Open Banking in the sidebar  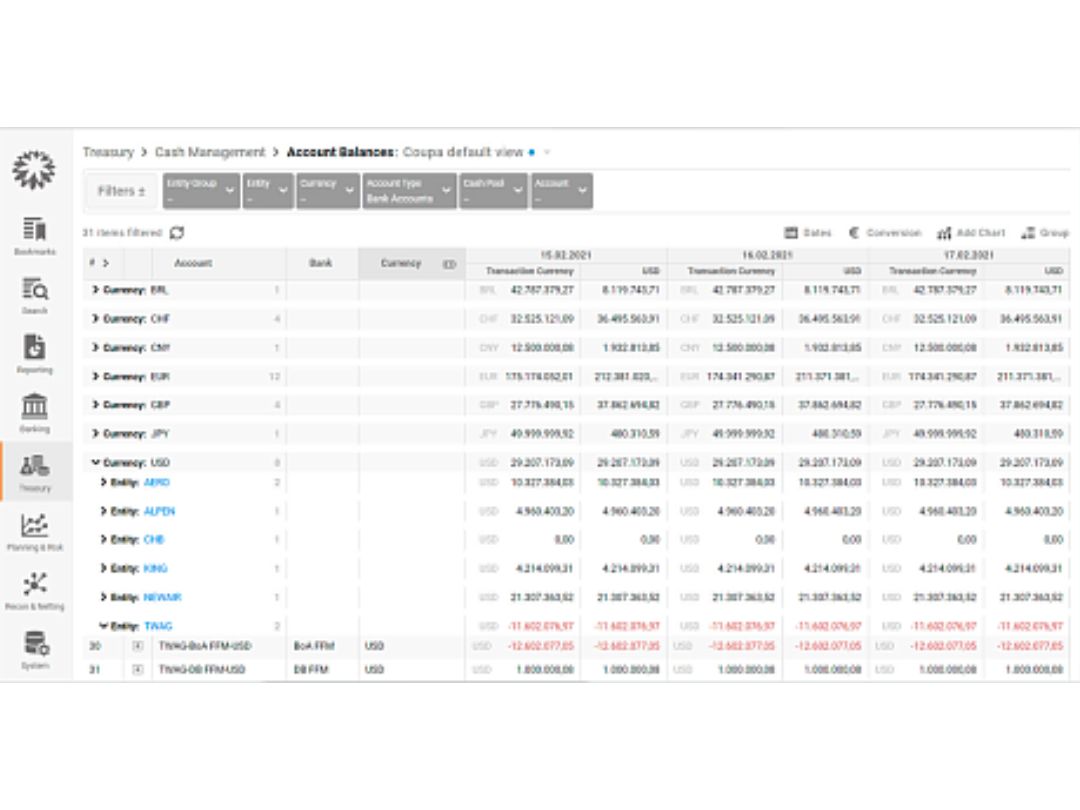[x=34, y=413]
